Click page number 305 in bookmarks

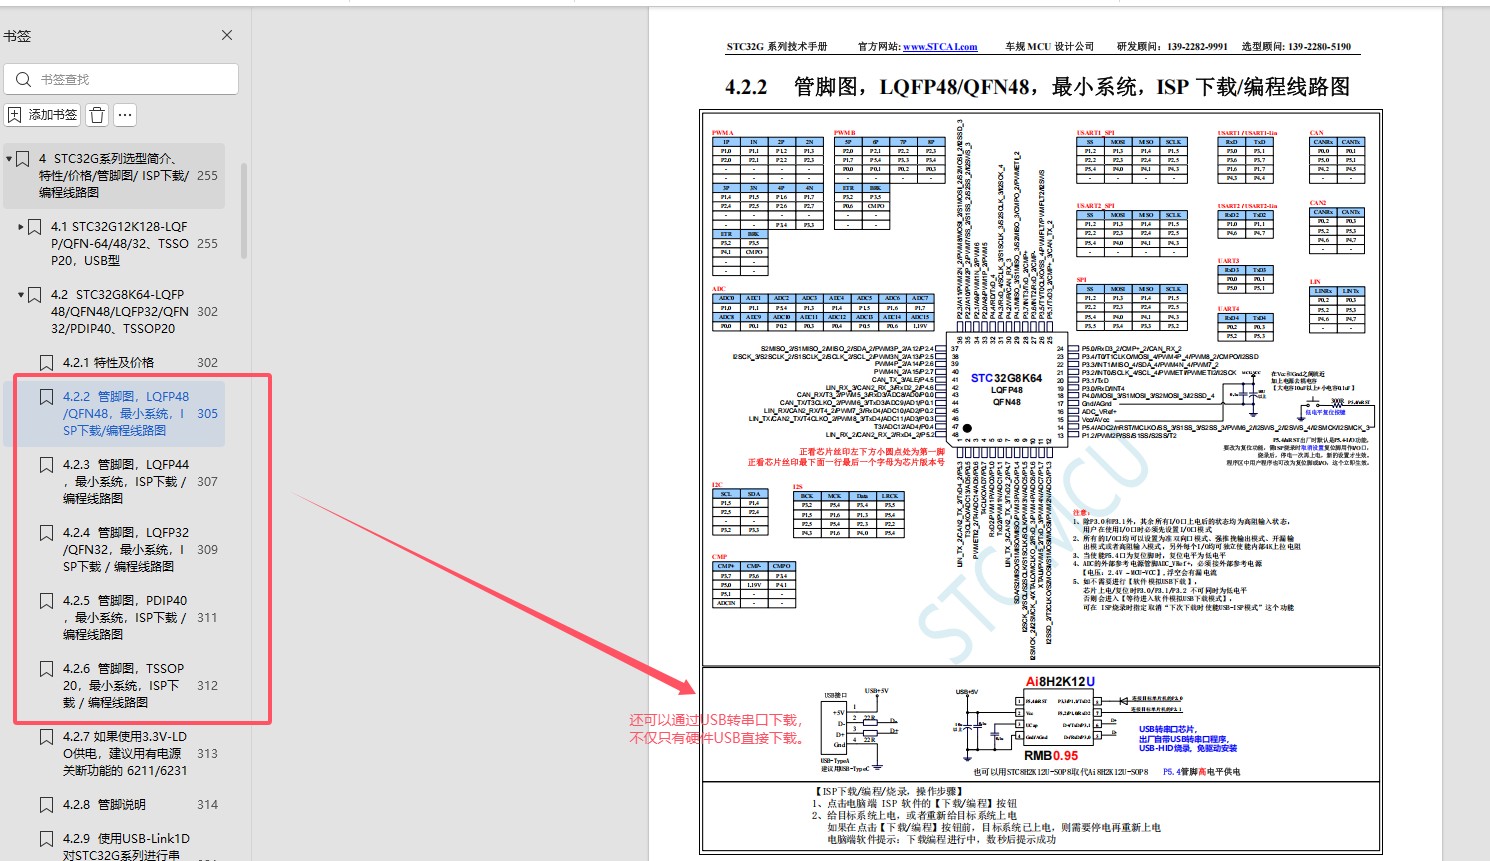coord(207,413)
